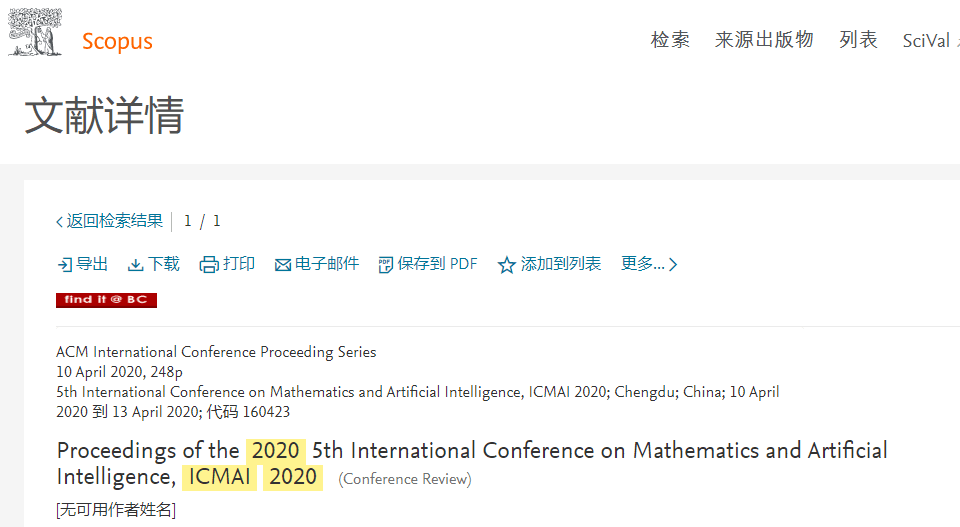The height and width of the screenshot is (527, 960).
Task: Click the printer icon next to 打印
Action: 209,264
